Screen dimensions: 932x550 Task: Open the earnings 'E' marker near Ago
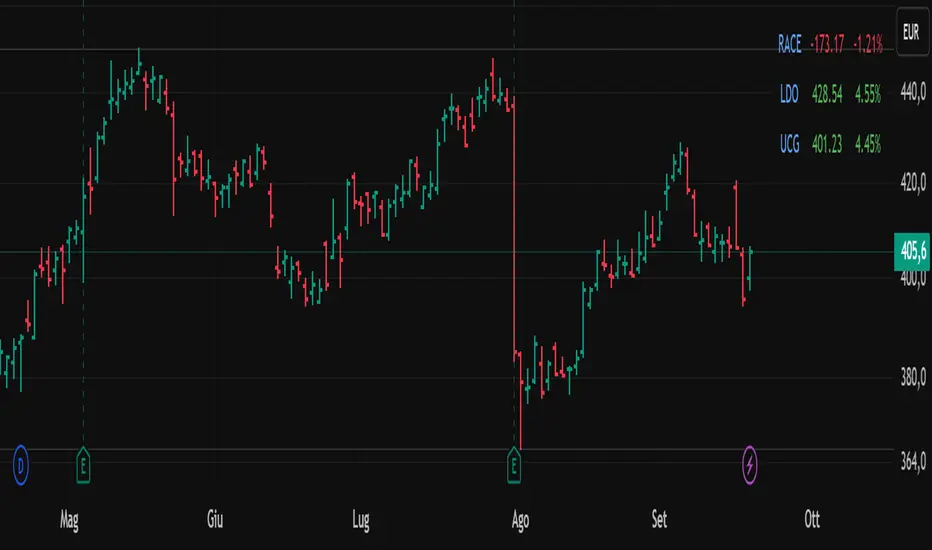514,465
